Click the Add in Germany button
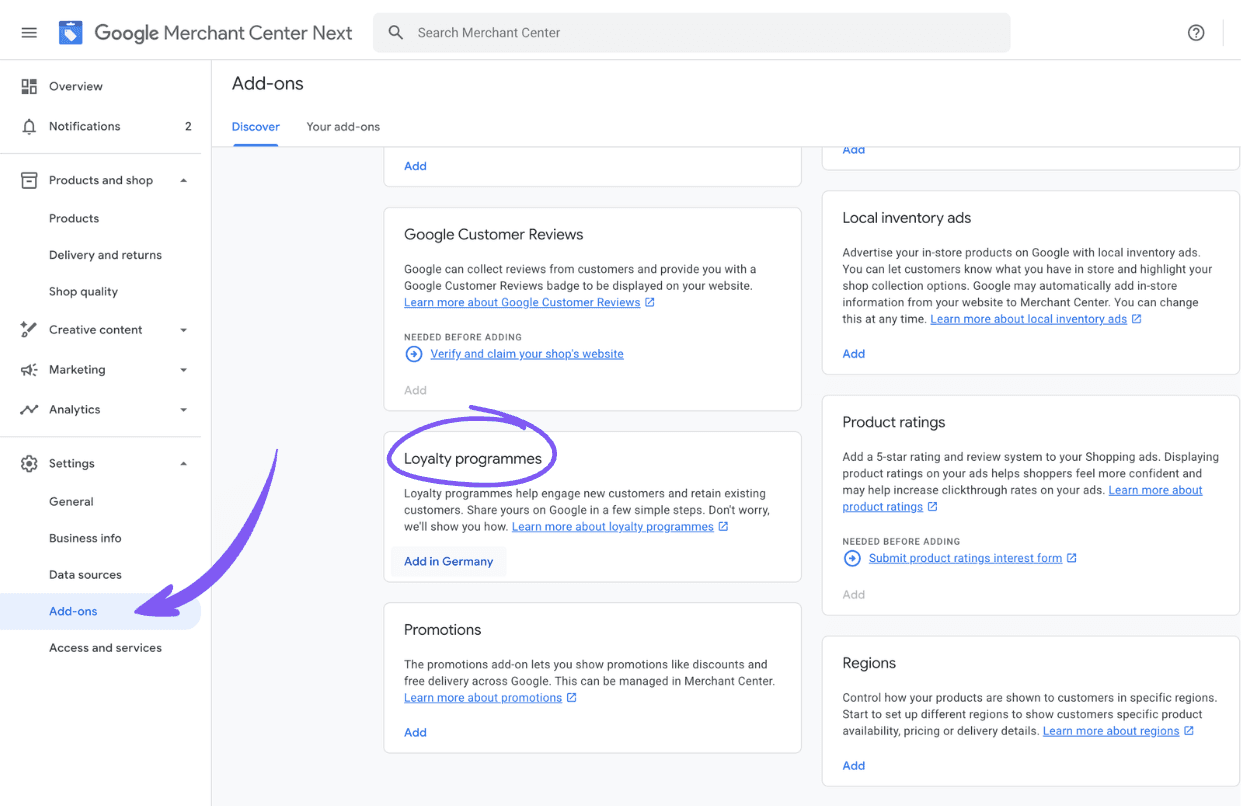Viewport: 1256px width, 806px height. click(448, 562)
